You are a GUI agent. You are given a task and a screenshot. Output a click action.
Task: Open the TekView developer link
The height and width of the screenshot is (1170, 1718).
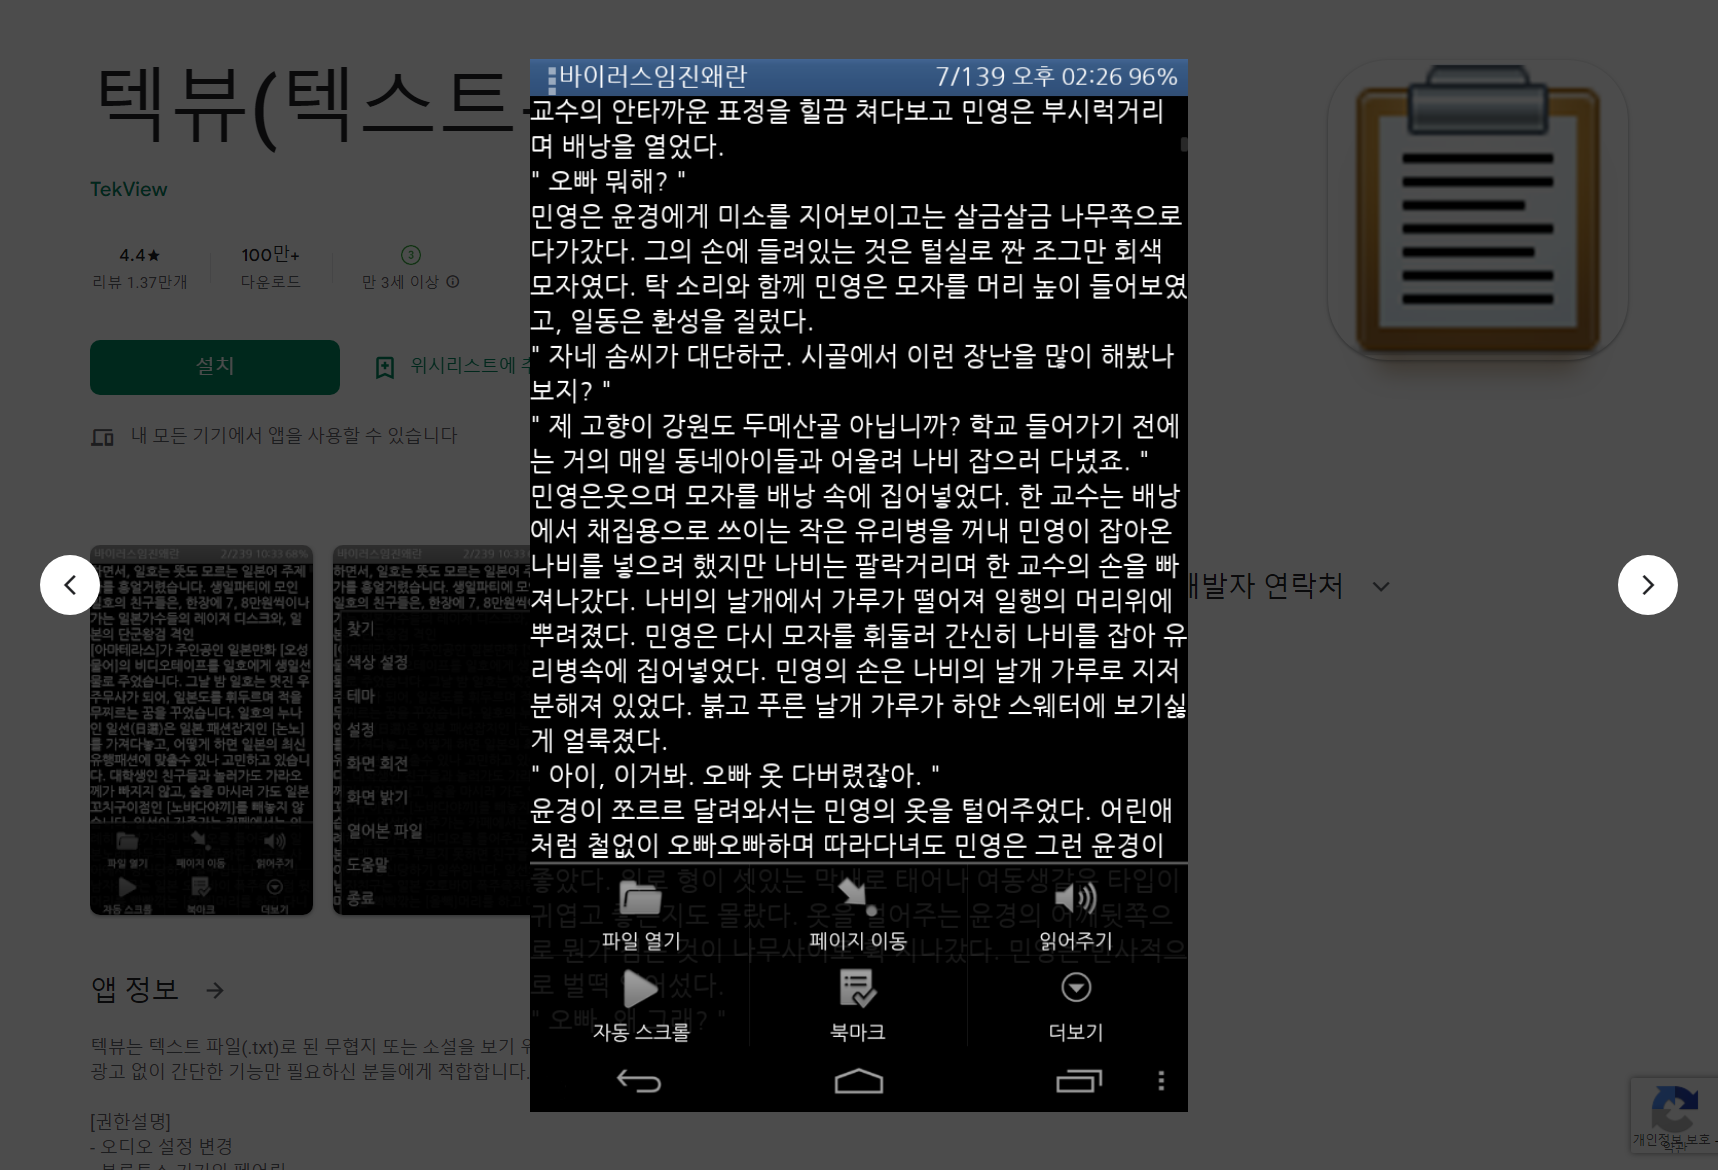[x=128, y=189]
